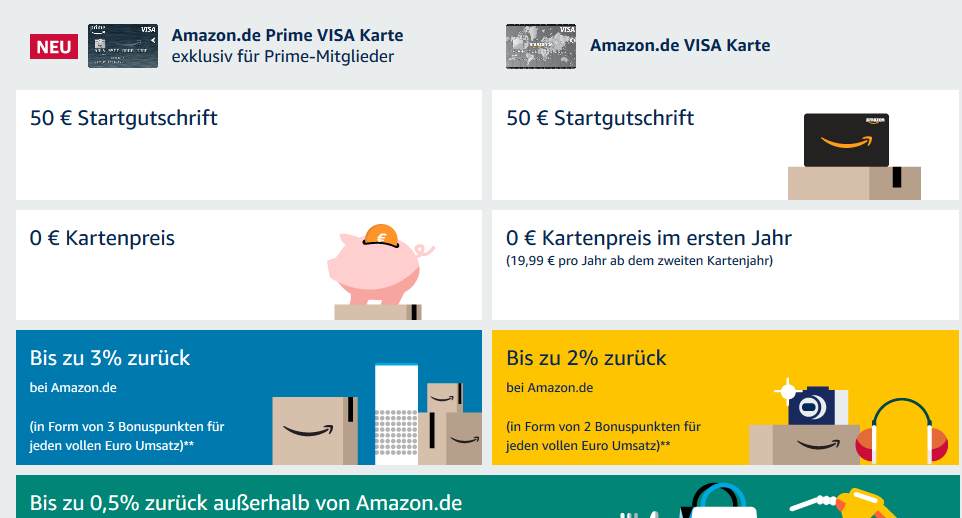The image size is (962, 518).
Task: Open the Amazon.de Prime VISA card image
Action: (x=123, y=46)
